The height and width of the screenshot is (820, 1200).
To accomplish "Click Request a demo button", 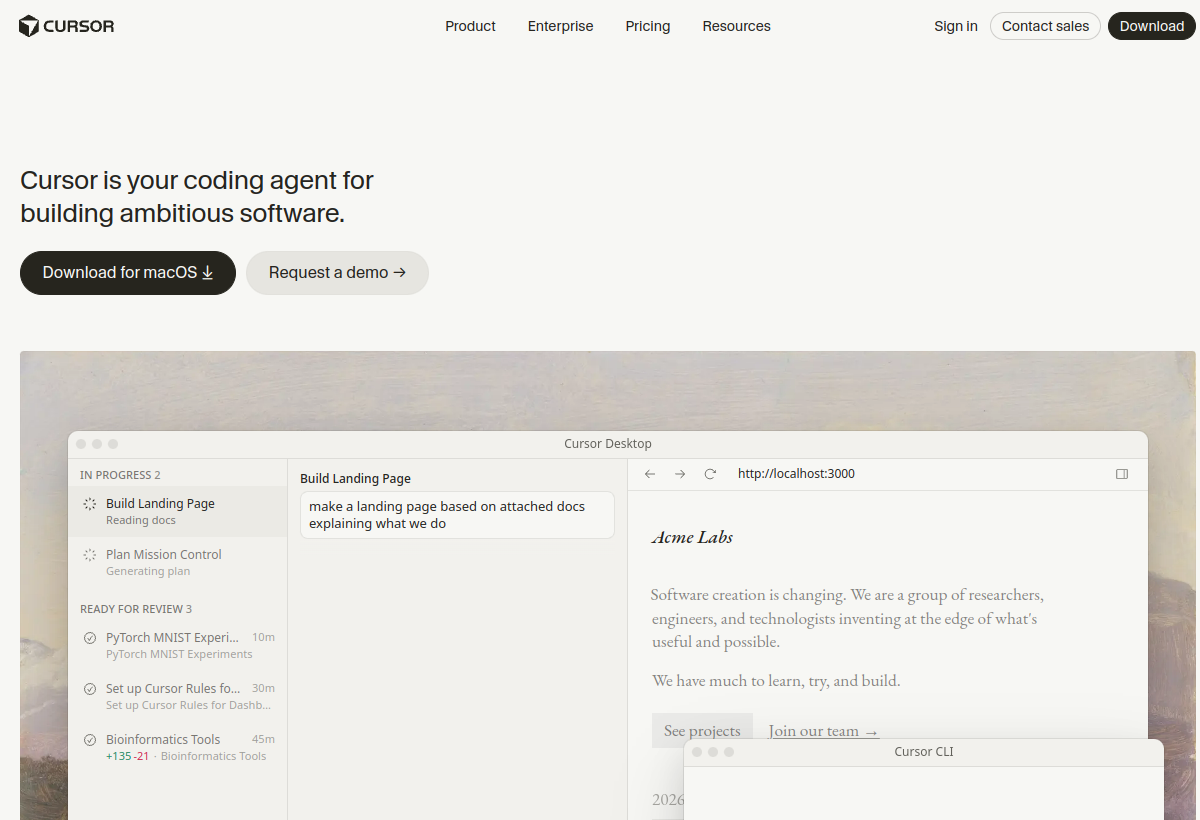I will point(337,273).
